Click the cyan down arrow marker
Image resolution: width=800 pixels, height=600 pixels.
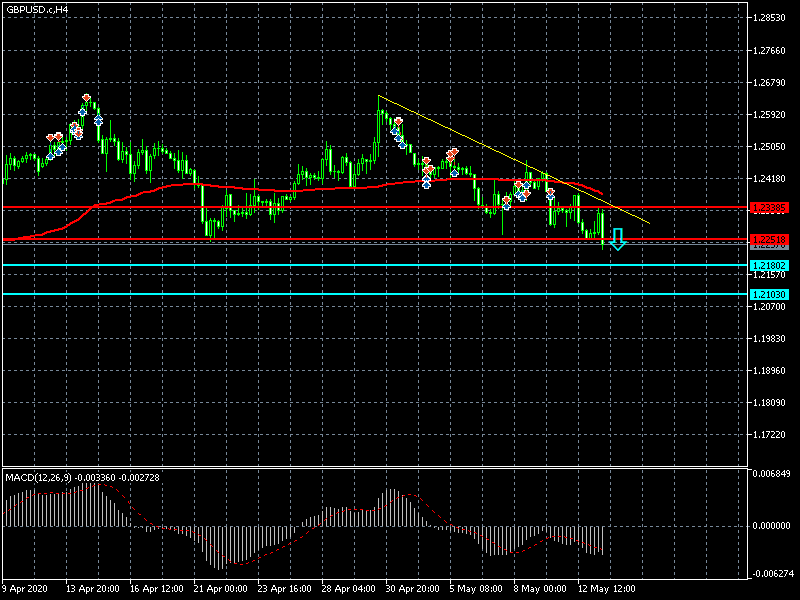(x=618, y=239)
